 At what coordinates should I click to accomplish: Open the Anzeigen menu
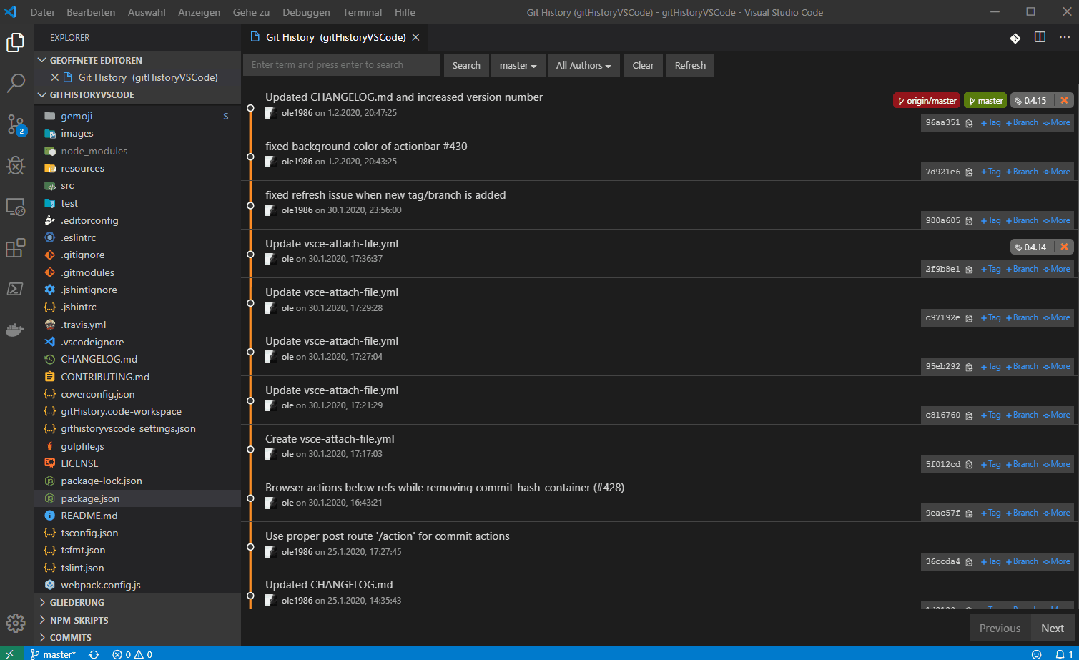click(199, 12)
